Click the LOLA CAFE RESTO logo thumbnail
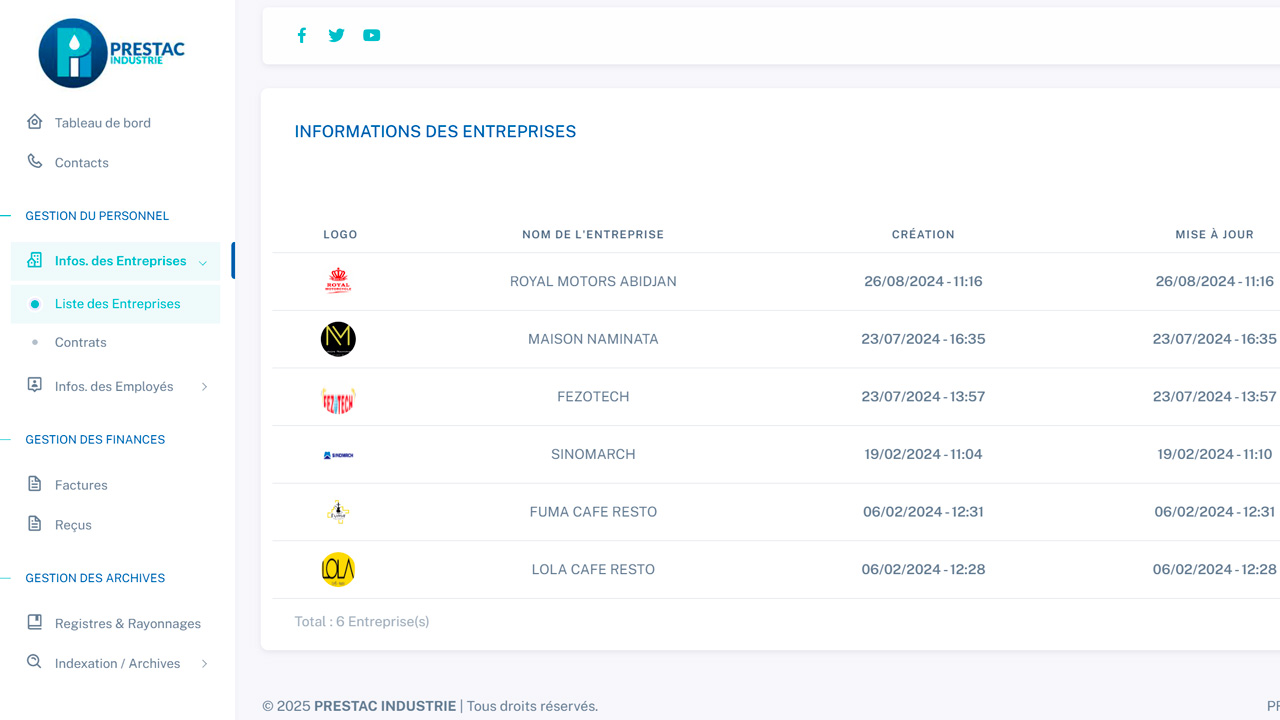 click(x=338, y=570)
